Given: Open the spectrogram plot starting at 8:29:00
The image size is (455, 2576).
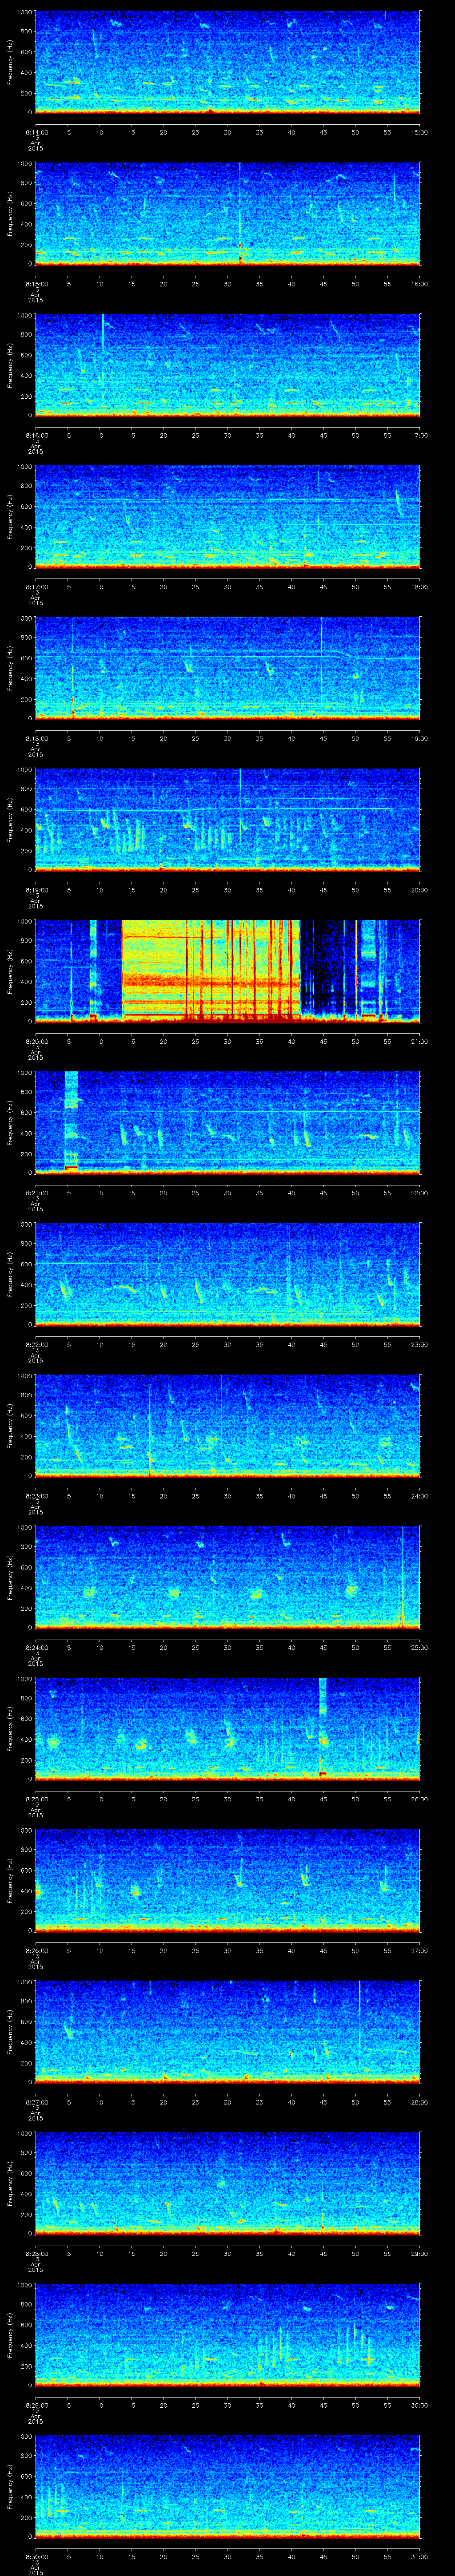Looking at the screenshot, I should coord(228,2334).
